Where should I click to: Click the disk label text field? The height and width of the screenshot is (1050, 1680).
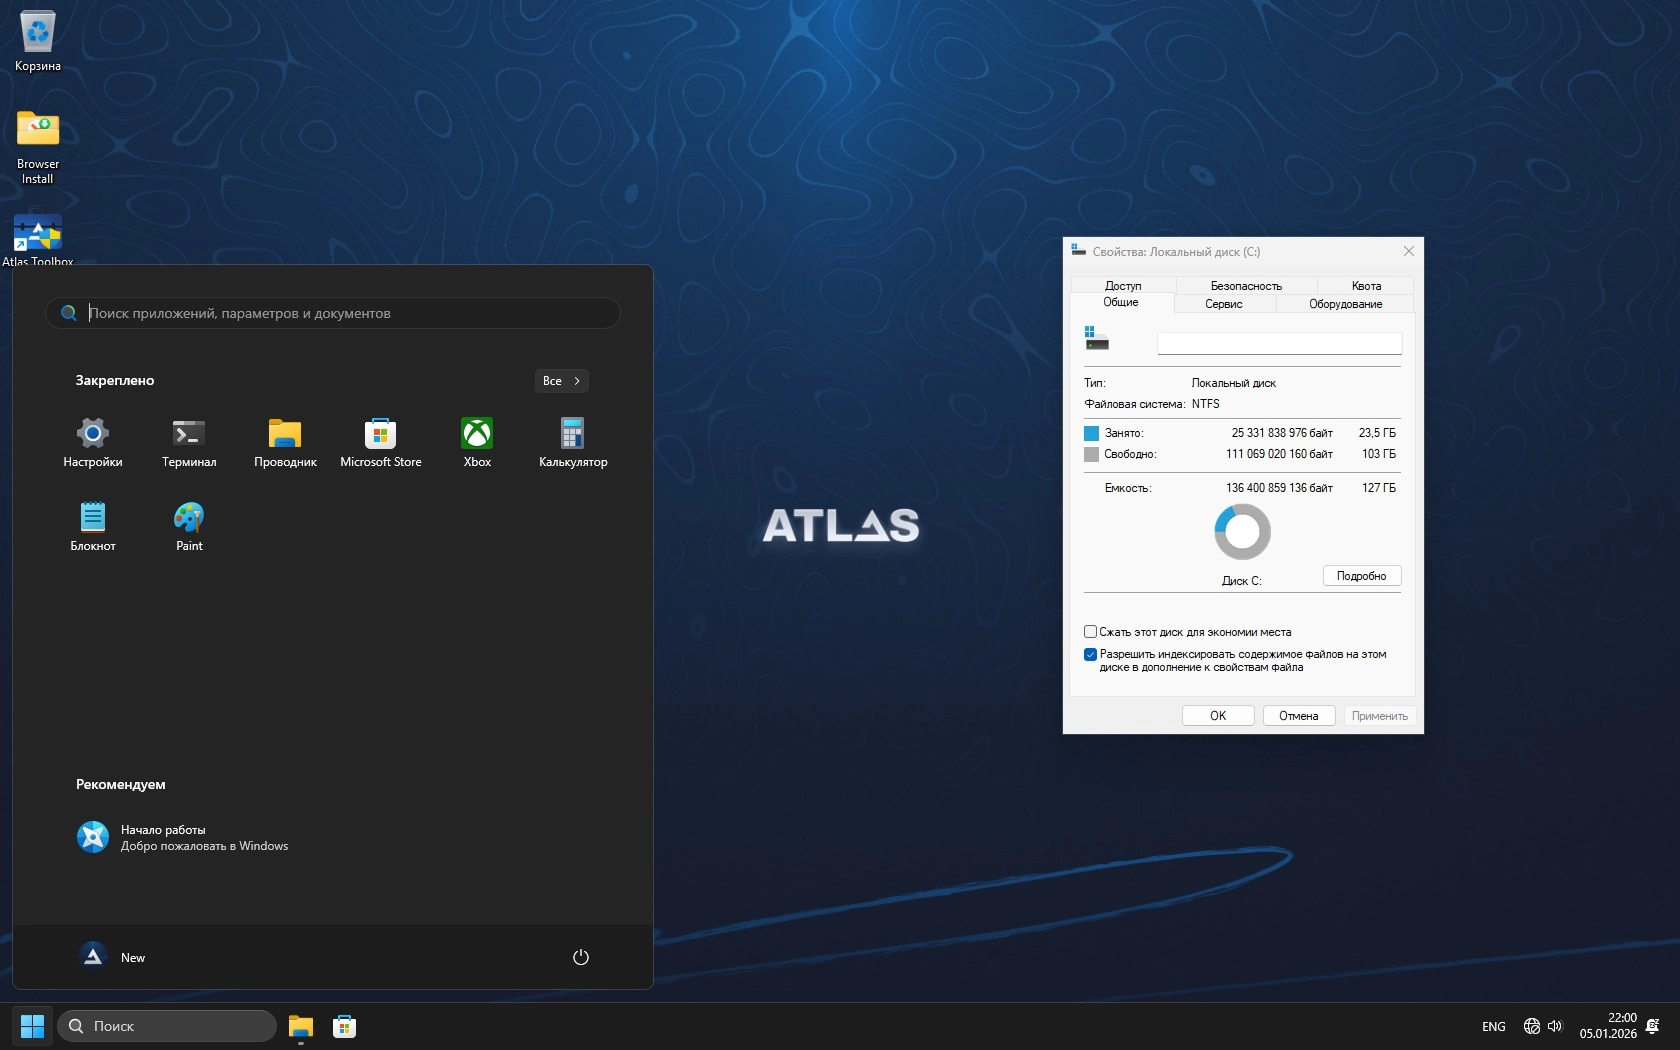tap(1279, 343)
